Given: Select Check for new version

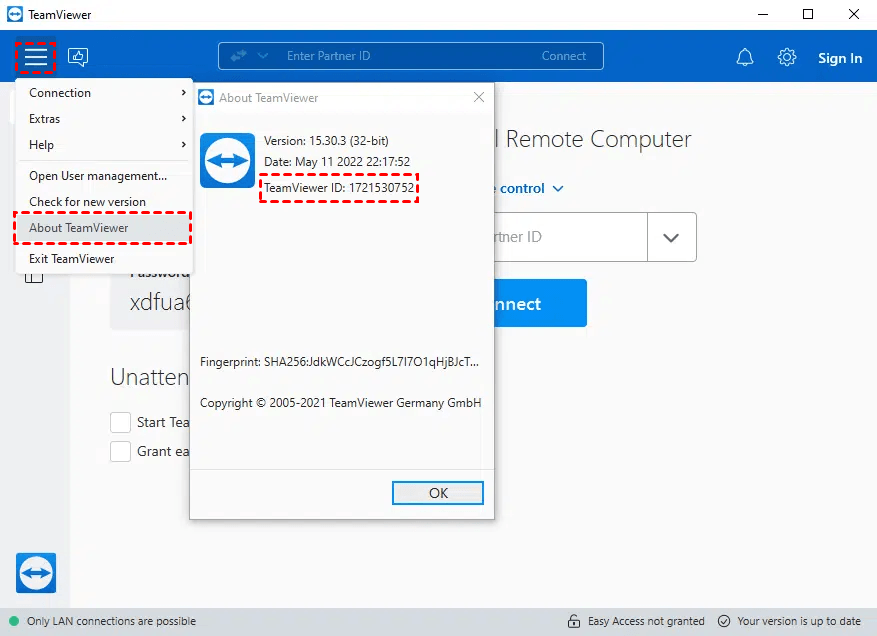Looking at the screenshot, I should click(x=104, y=201).
